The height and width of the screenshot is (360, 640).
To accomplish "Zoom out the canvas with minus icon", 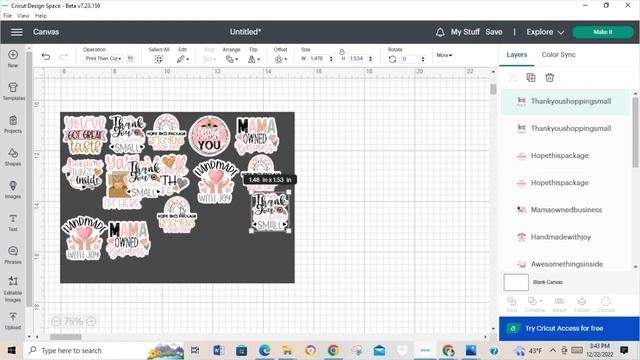I will [x=56, y=321].
